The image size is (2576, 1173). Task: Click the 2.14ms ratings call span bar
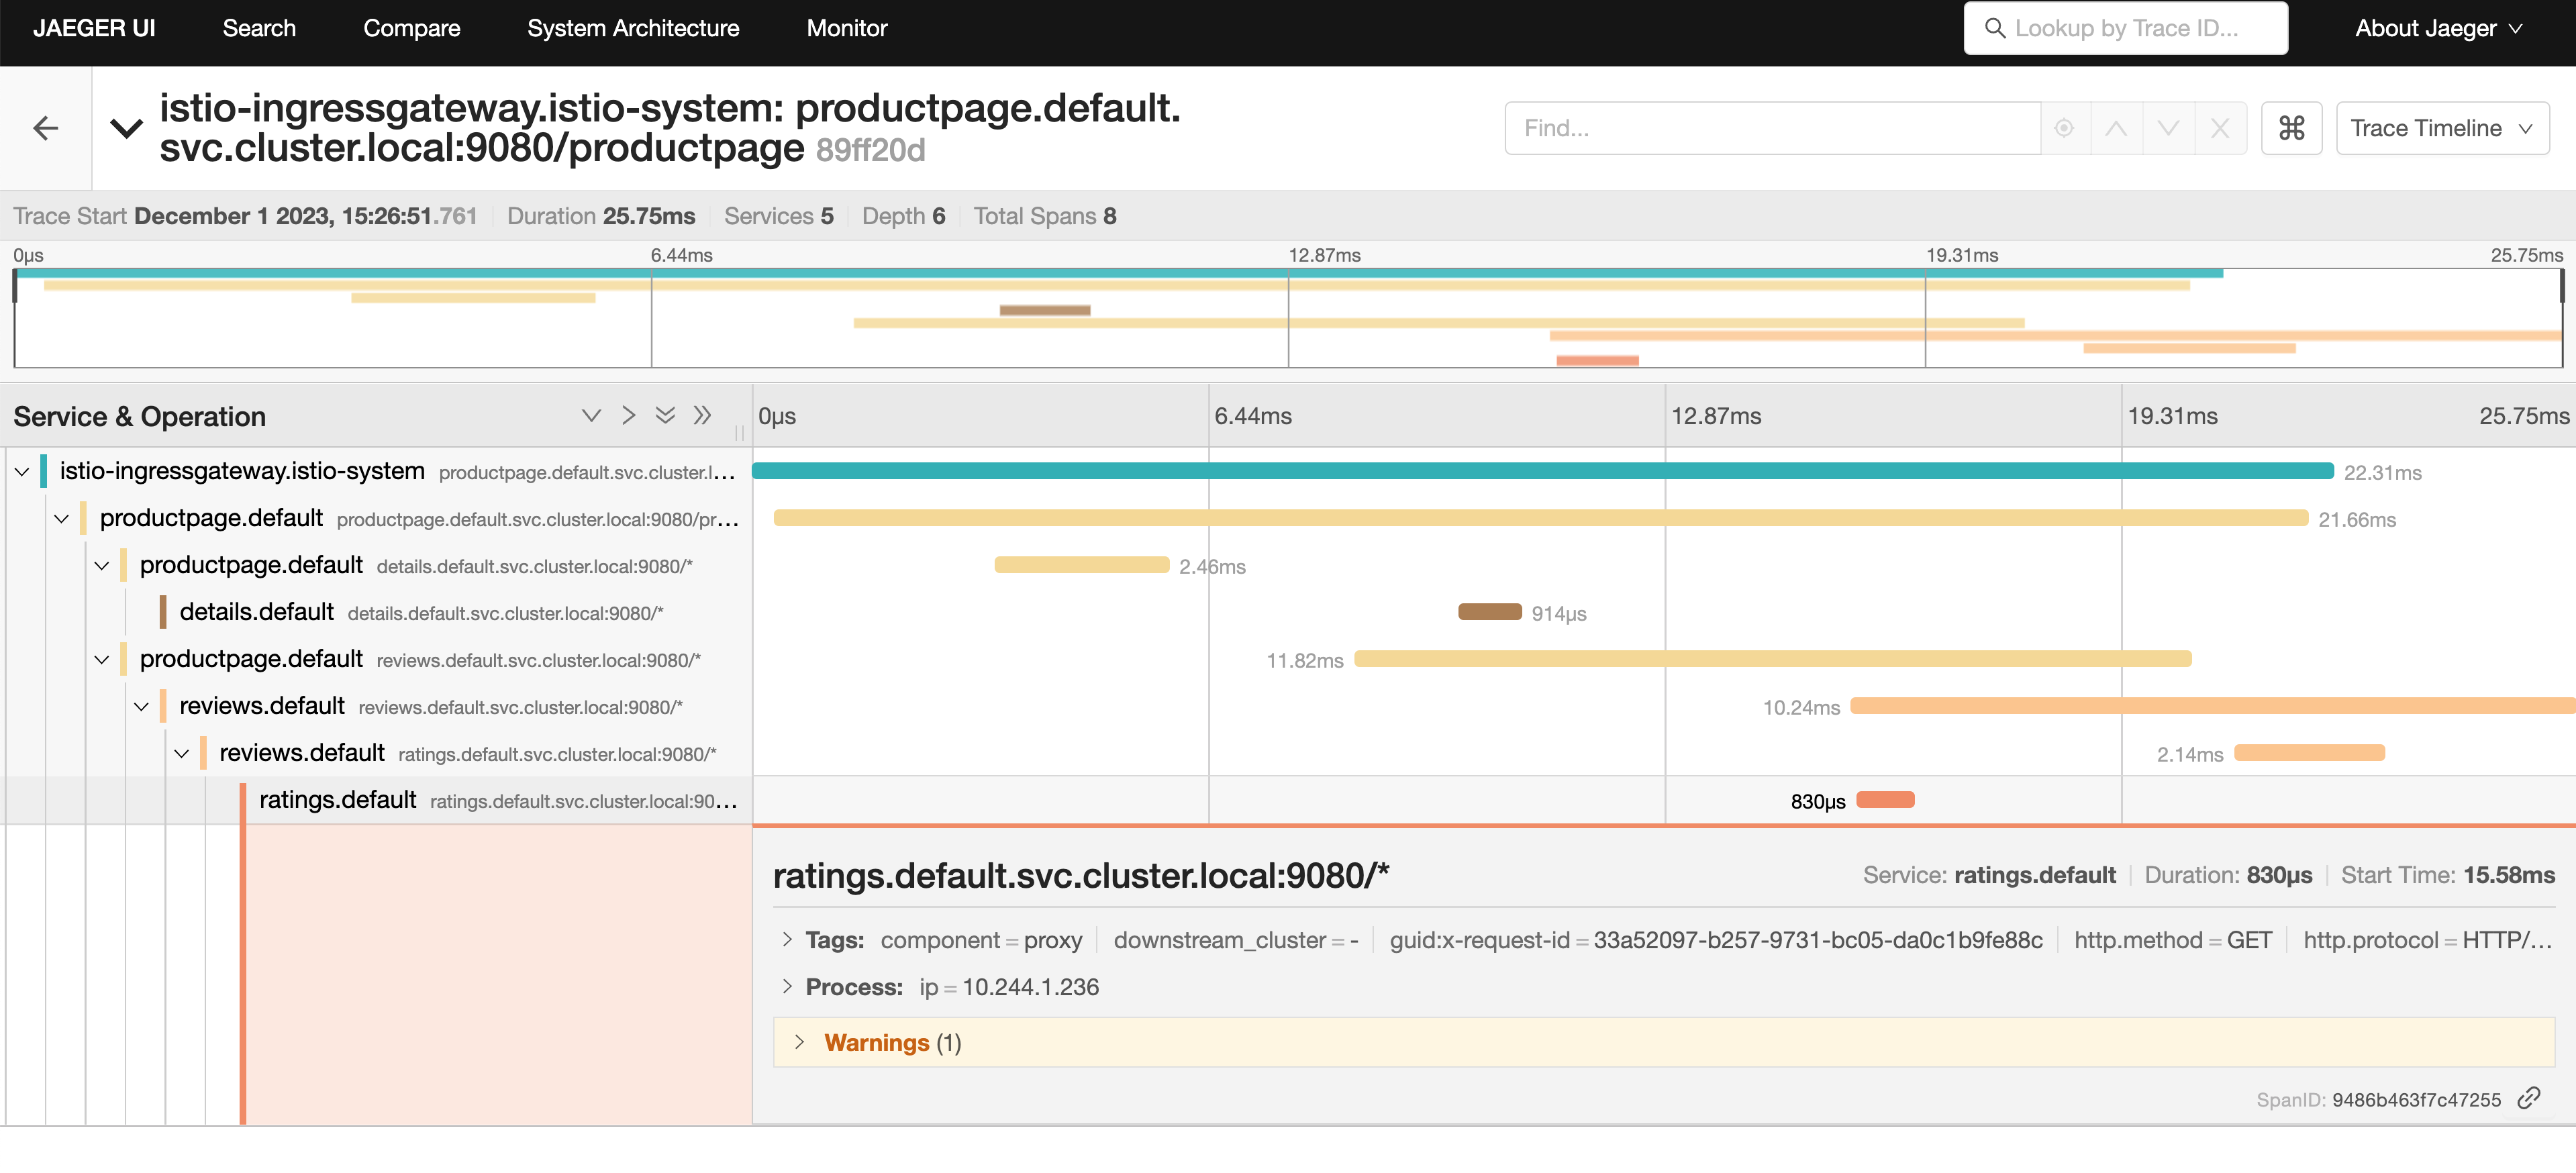pos(2310,753)
